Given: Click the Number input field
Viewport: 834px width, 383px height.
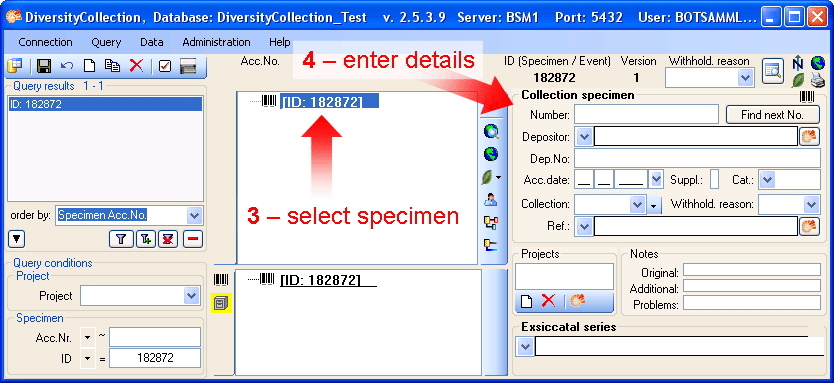Looking at the screenshot, I should 646,114.
